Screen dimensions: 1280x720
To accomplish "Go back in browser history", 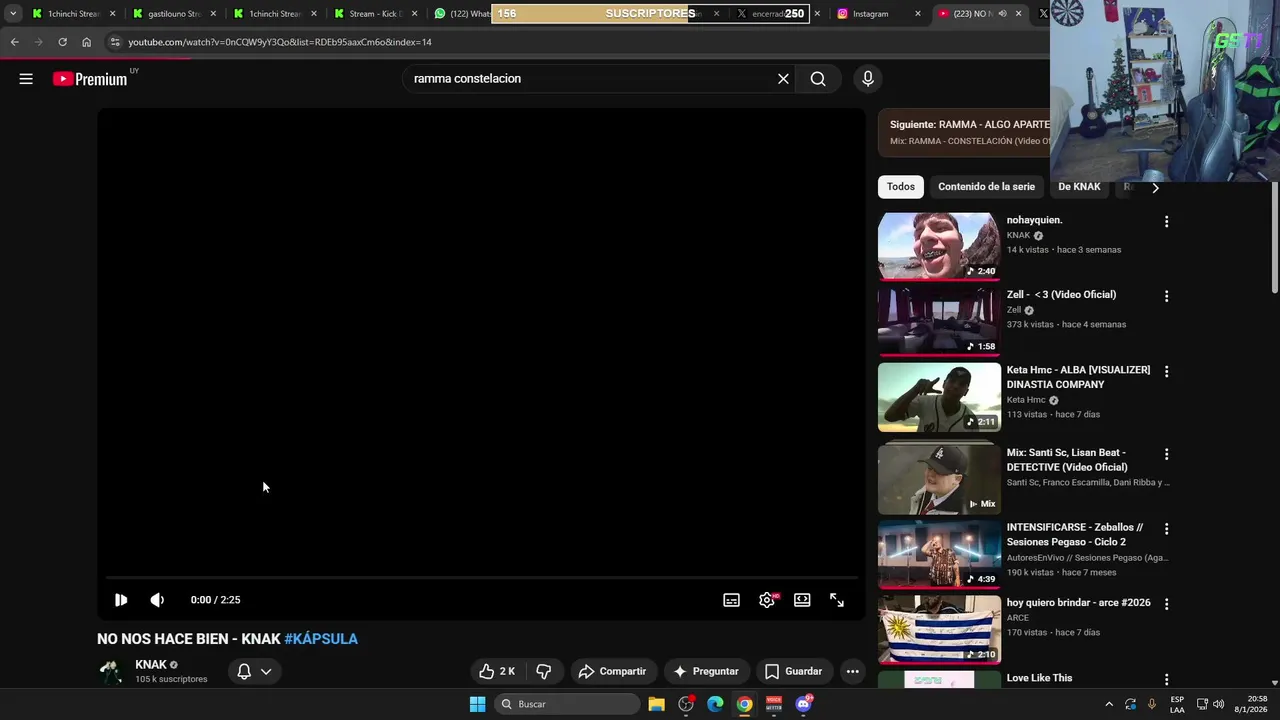I will pyautogui.click(x=14, y=42).
